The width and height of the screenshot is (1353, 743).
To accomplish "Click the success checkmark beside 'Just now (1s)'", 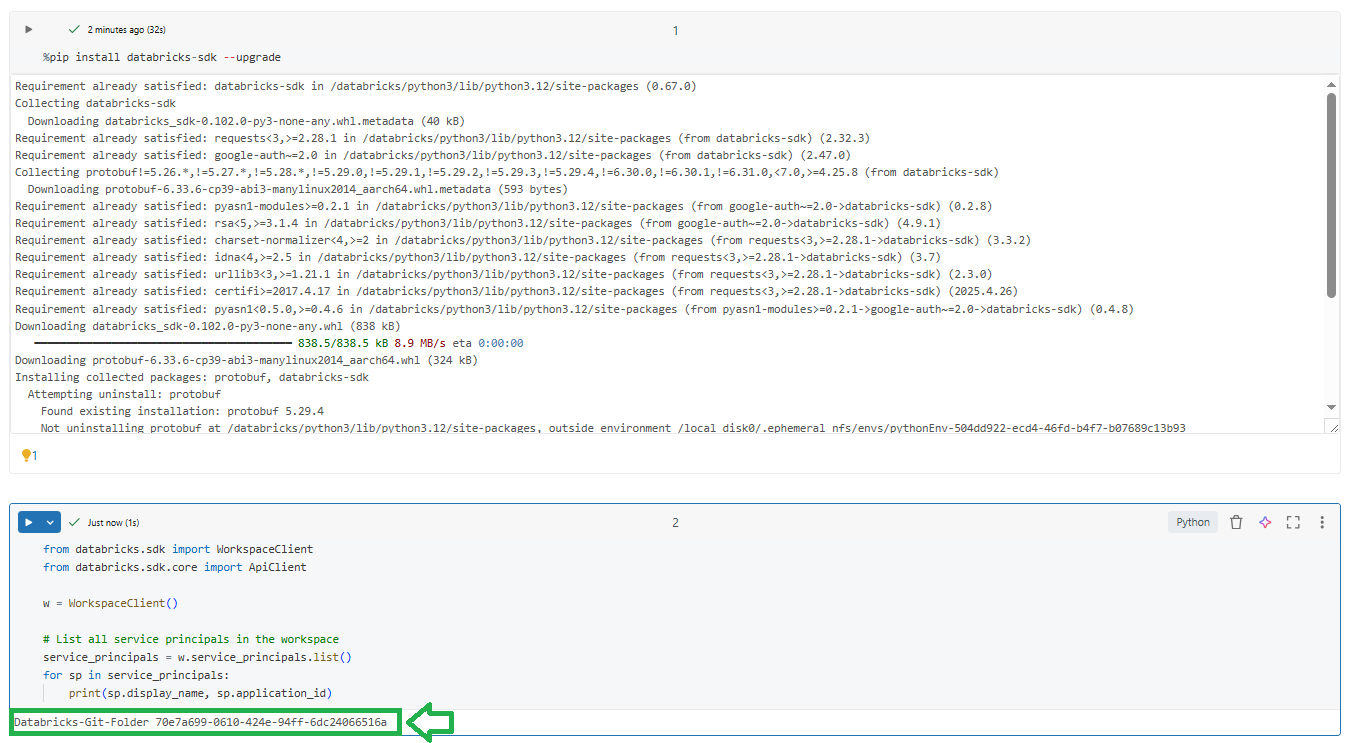I will coord(74,522).
